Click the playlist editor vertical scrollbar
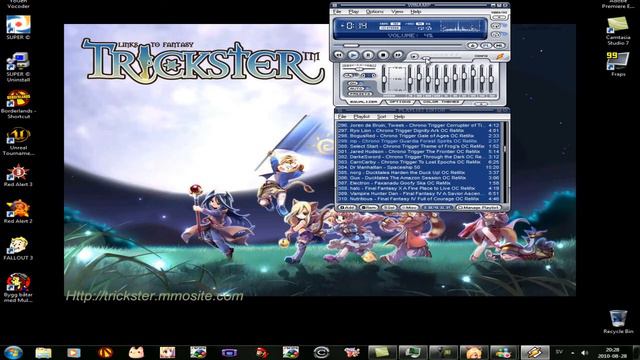Viewport: 640px width, 360px height. [x=505, y=162]
